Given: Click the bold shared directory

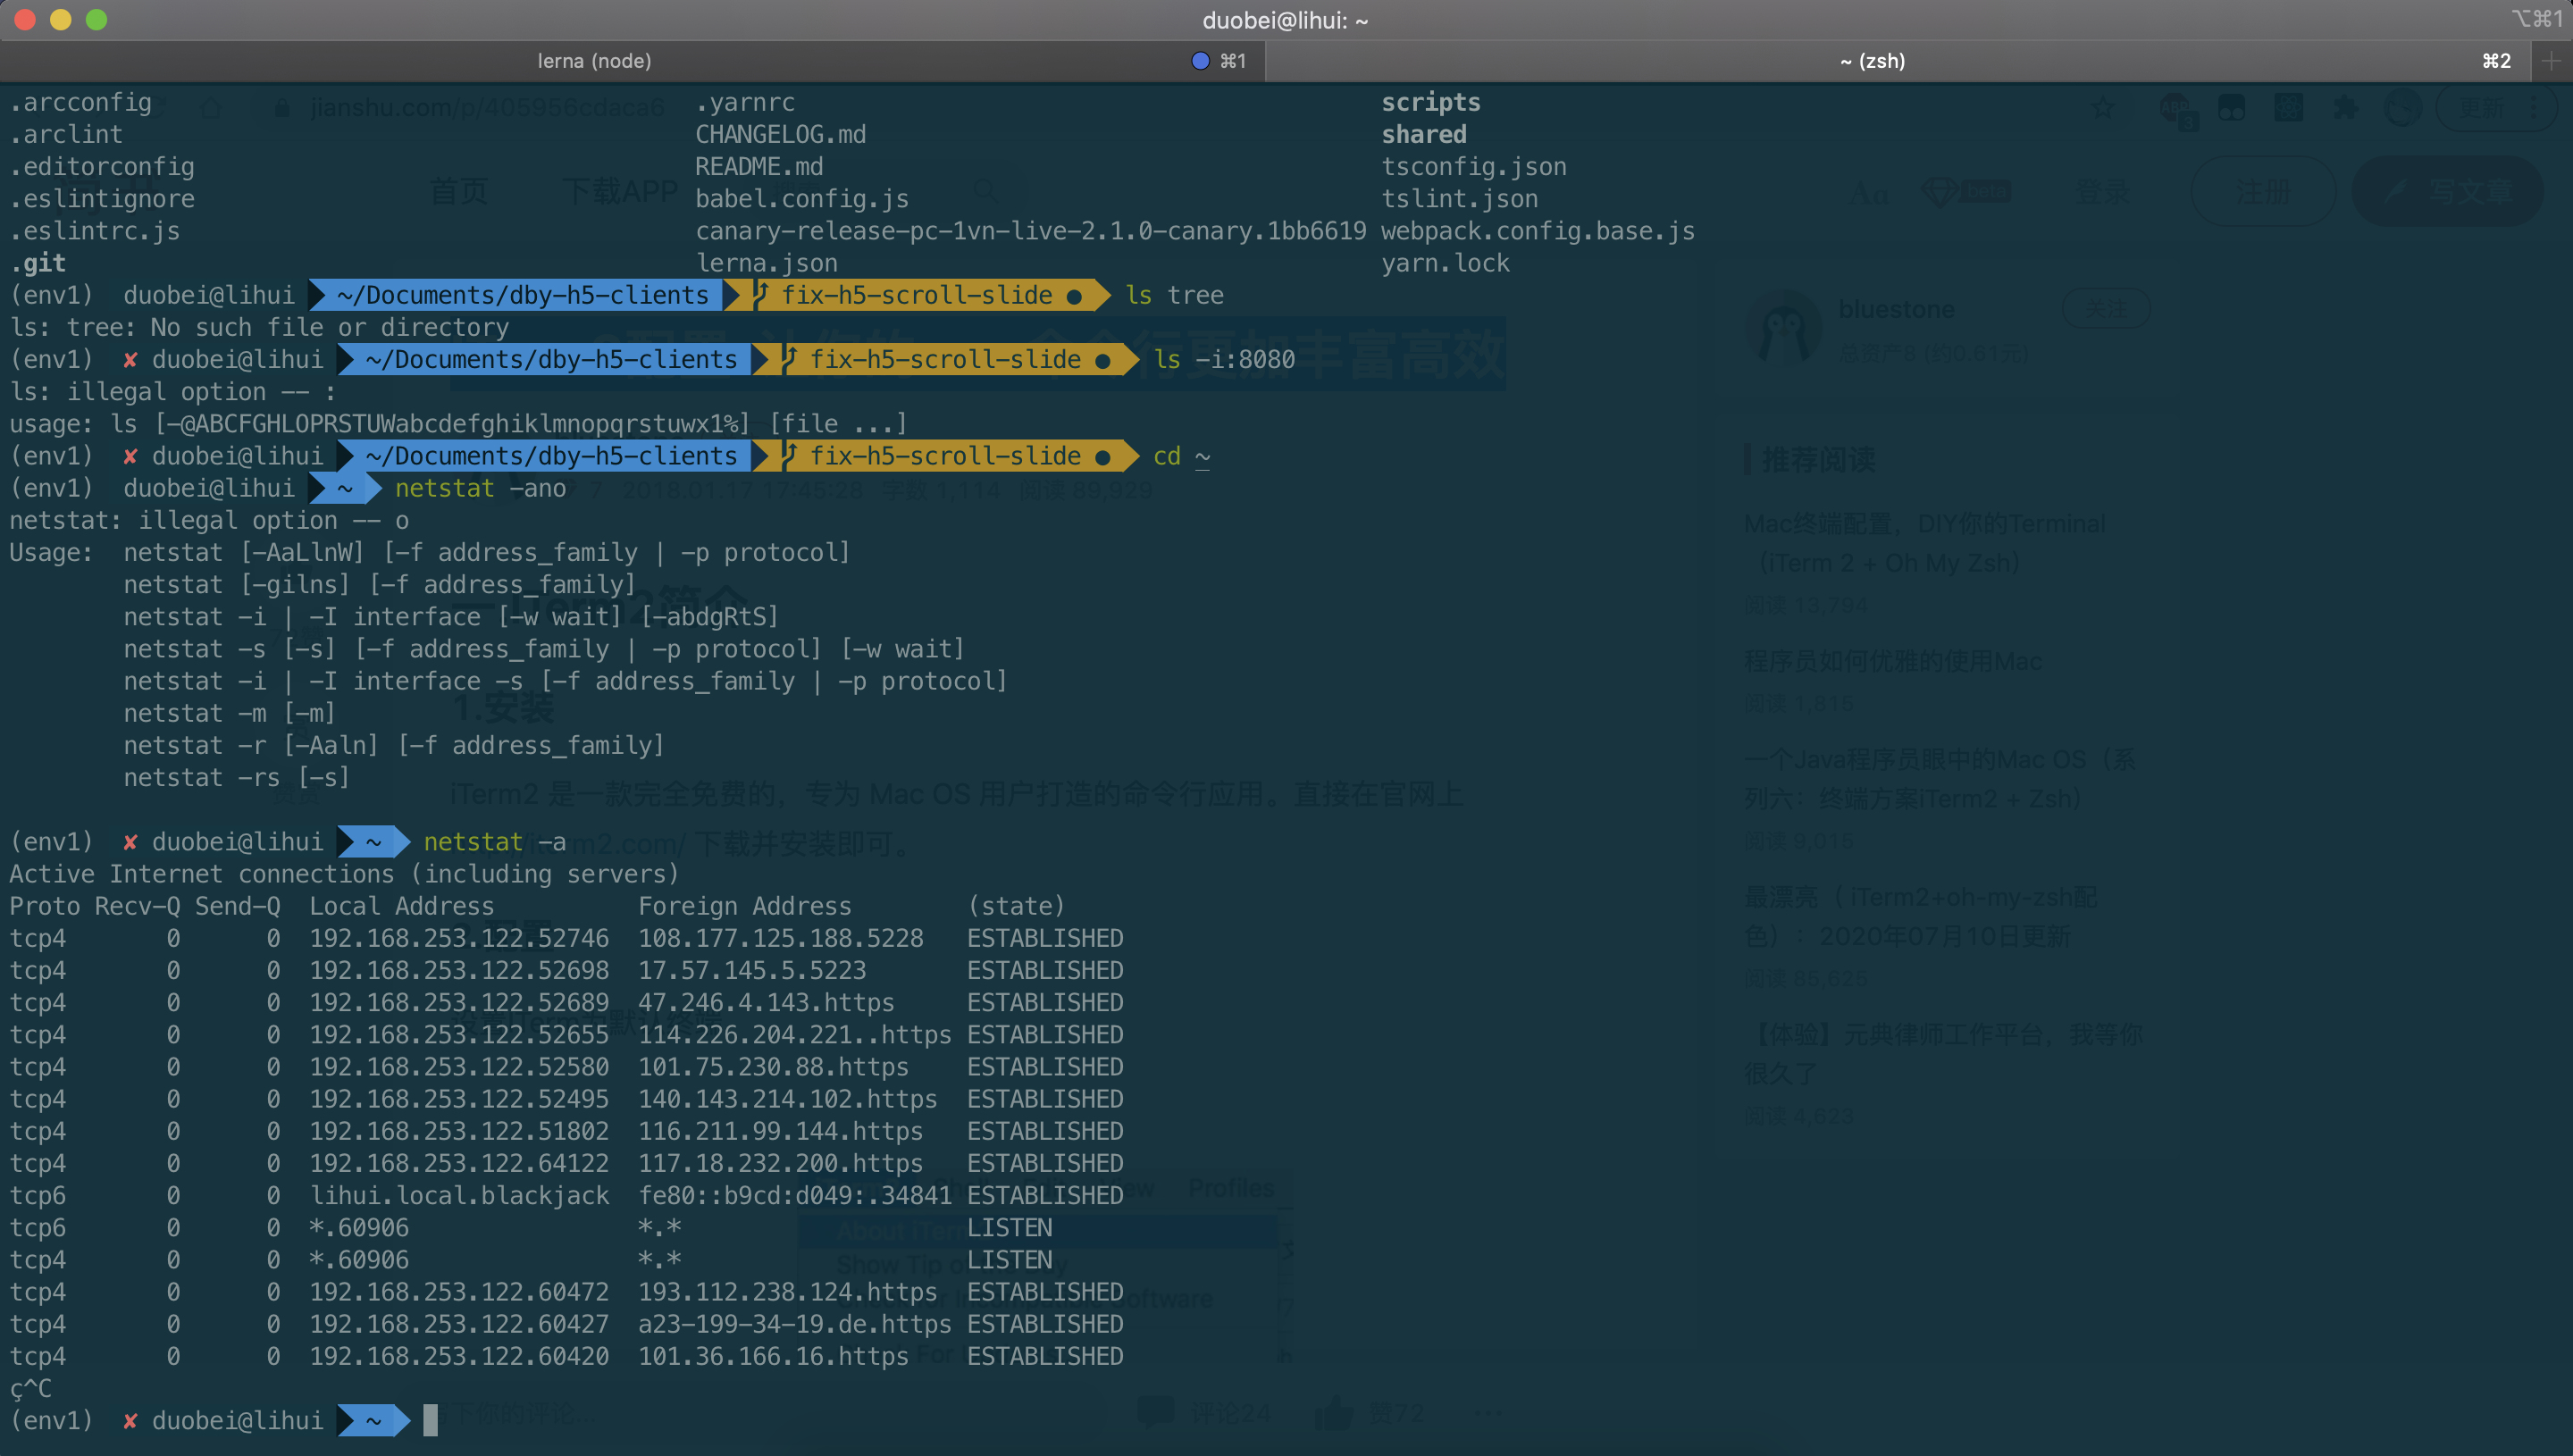Looking at the screenshot, I should [1423, 134].
